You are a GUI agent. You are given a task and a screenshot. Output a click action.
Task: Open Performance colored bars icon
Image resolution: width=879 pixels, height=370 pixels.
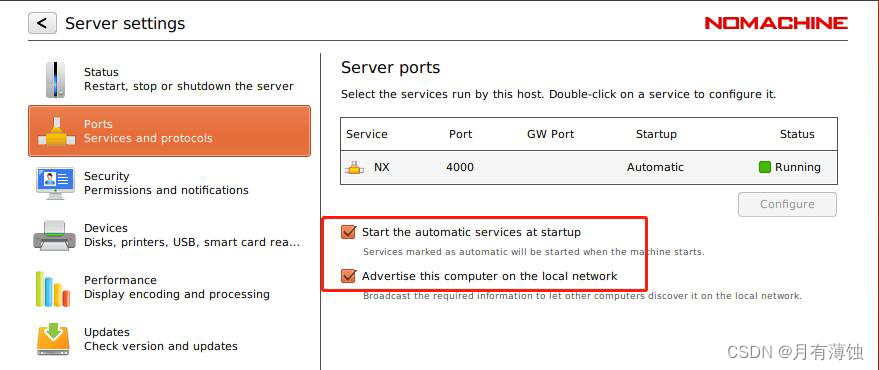point(53,289)
